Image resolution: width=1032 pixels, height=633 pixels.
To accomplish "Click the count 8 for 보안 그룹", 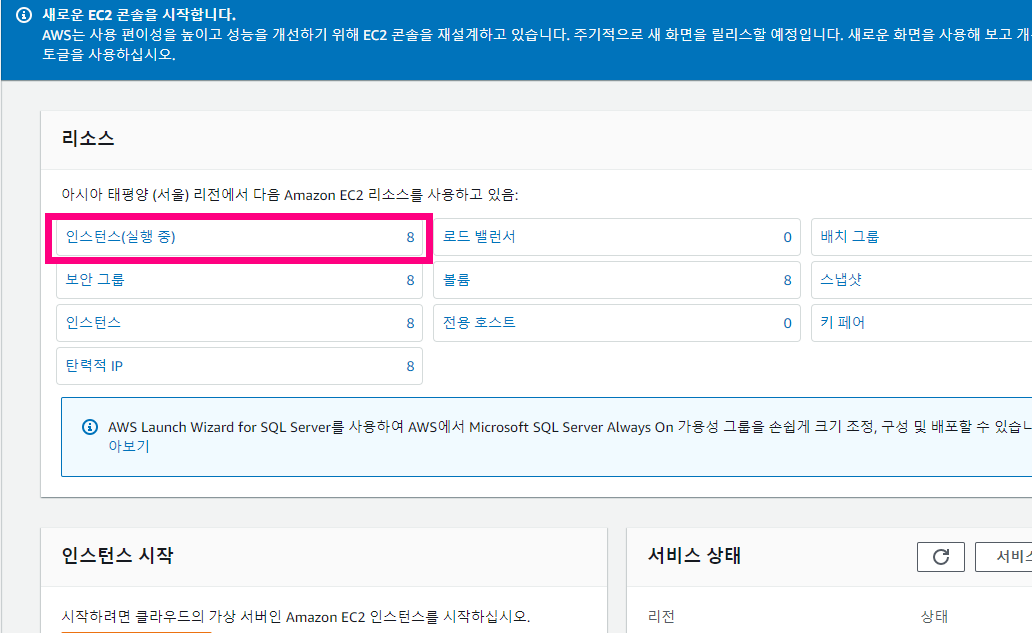I will pyautogui.click(x=410, y=280).
